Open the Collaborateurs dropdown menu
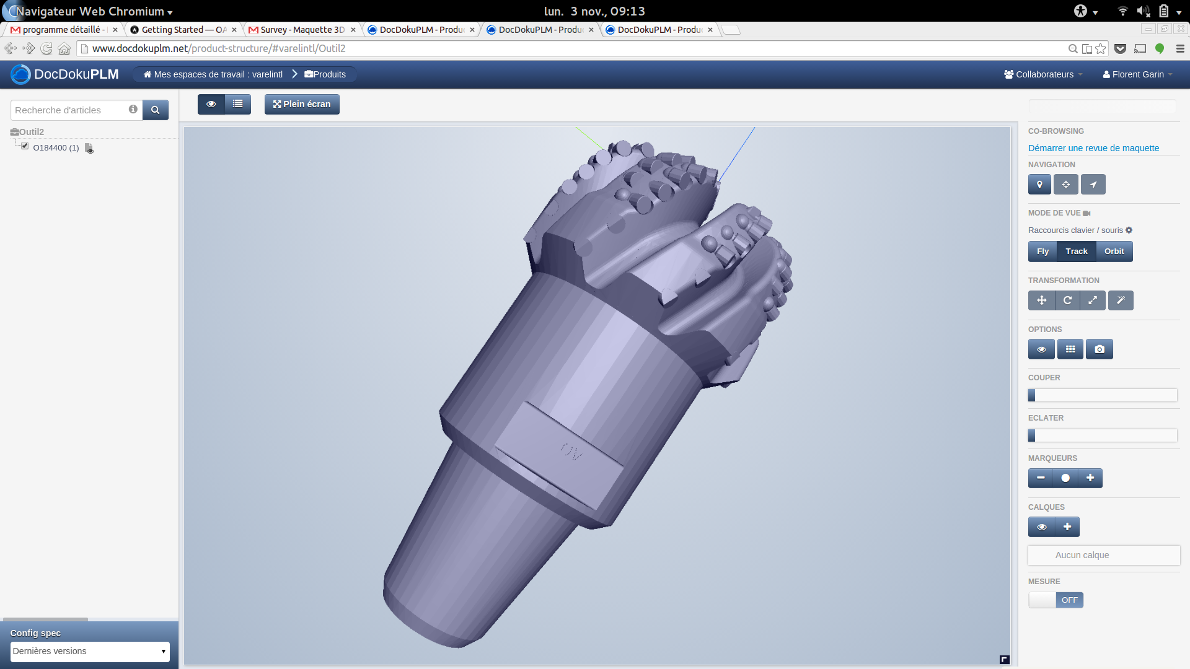Image resolution: width=1190 pixels, height=669 pixels. 1043,75
